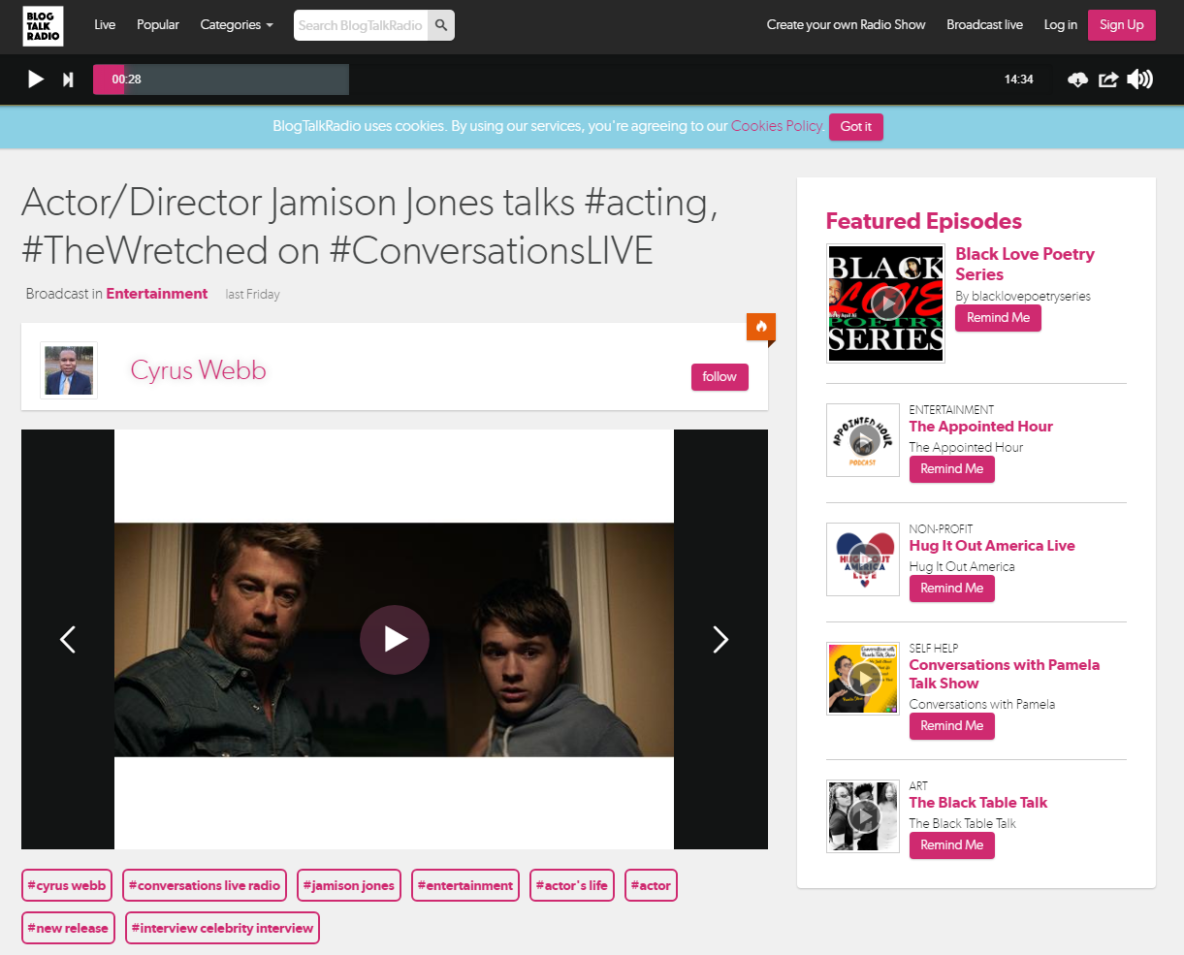
Task: Select the #interview celebrity interview tag
Action: coord(223,928)
